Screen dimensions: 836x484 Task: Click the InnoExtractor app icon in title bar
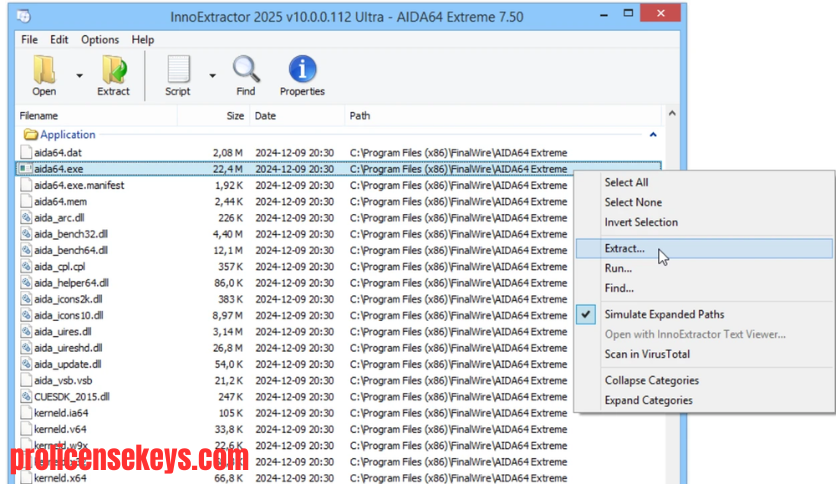click(23, 16)
